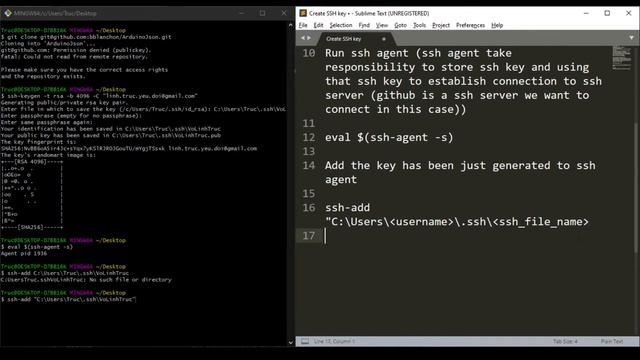Click the 'ssh-keygen' command line in terminal

pos(99,96)
